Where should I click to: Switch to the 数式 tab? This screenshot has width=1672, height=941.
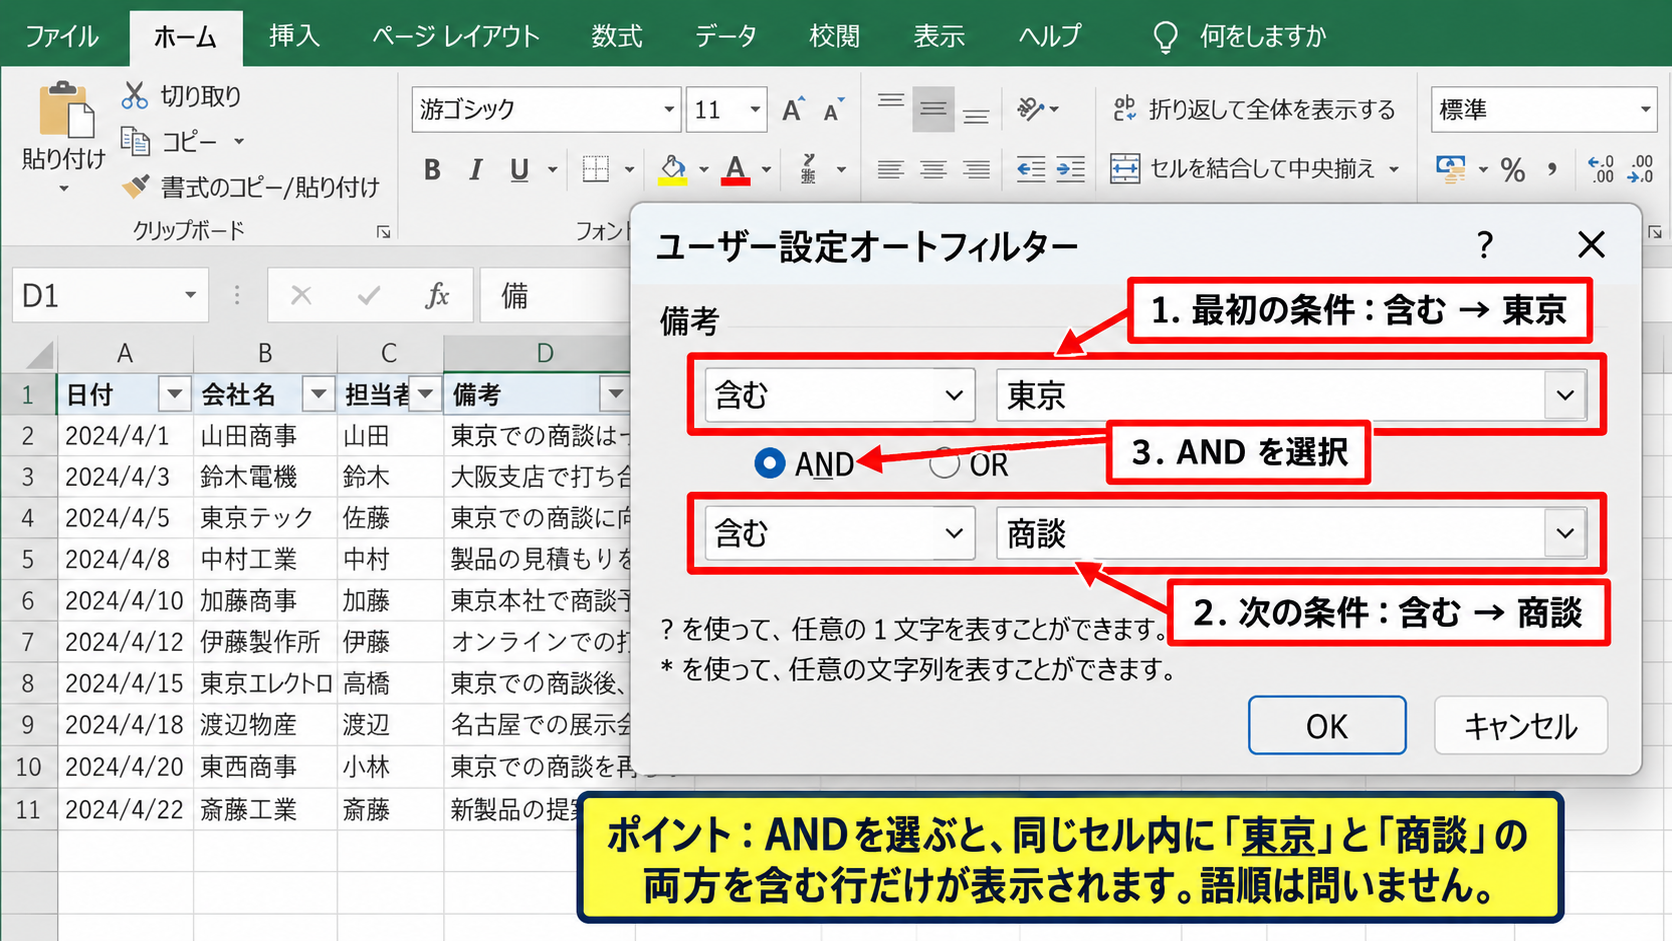click(616, 37)
